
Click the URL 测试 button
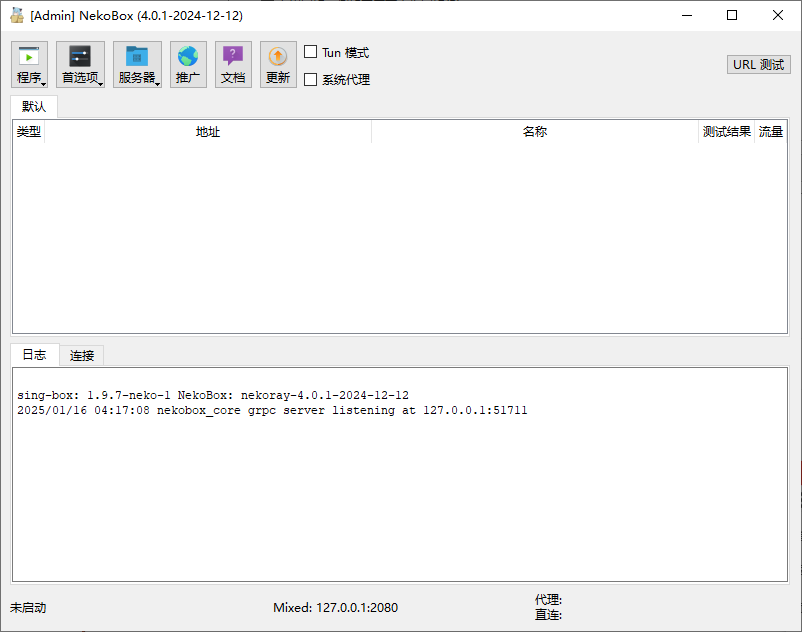tap(758, 64)
